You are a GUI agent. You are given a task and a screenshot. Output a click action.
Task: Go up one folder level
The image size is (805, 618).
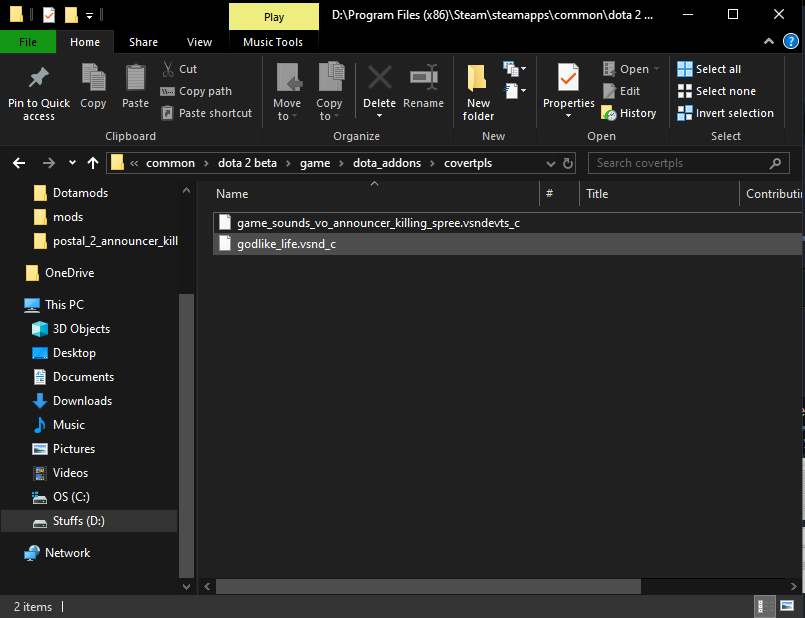click(93, 163)
